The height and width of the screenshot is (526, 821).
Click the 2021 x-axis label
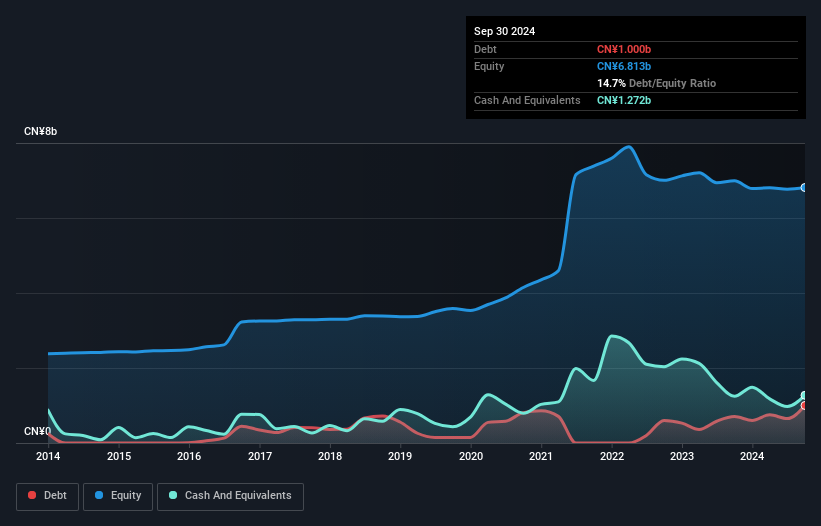click(x=541, y=456)
